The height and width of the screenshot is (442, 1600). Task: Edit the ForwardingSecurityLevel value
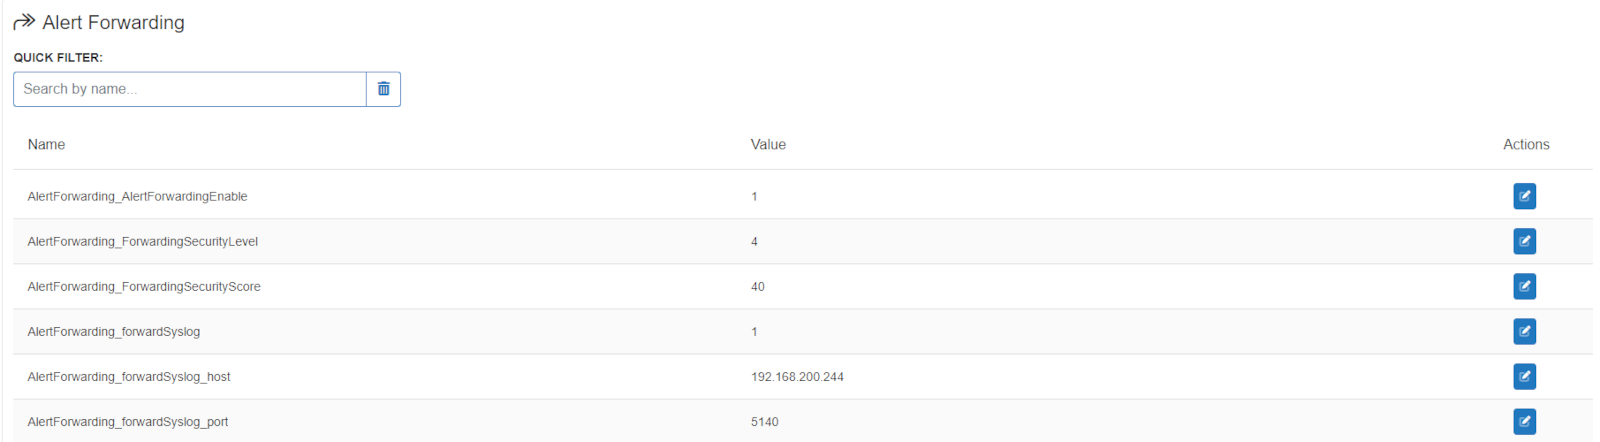(x=1524, y=241)
